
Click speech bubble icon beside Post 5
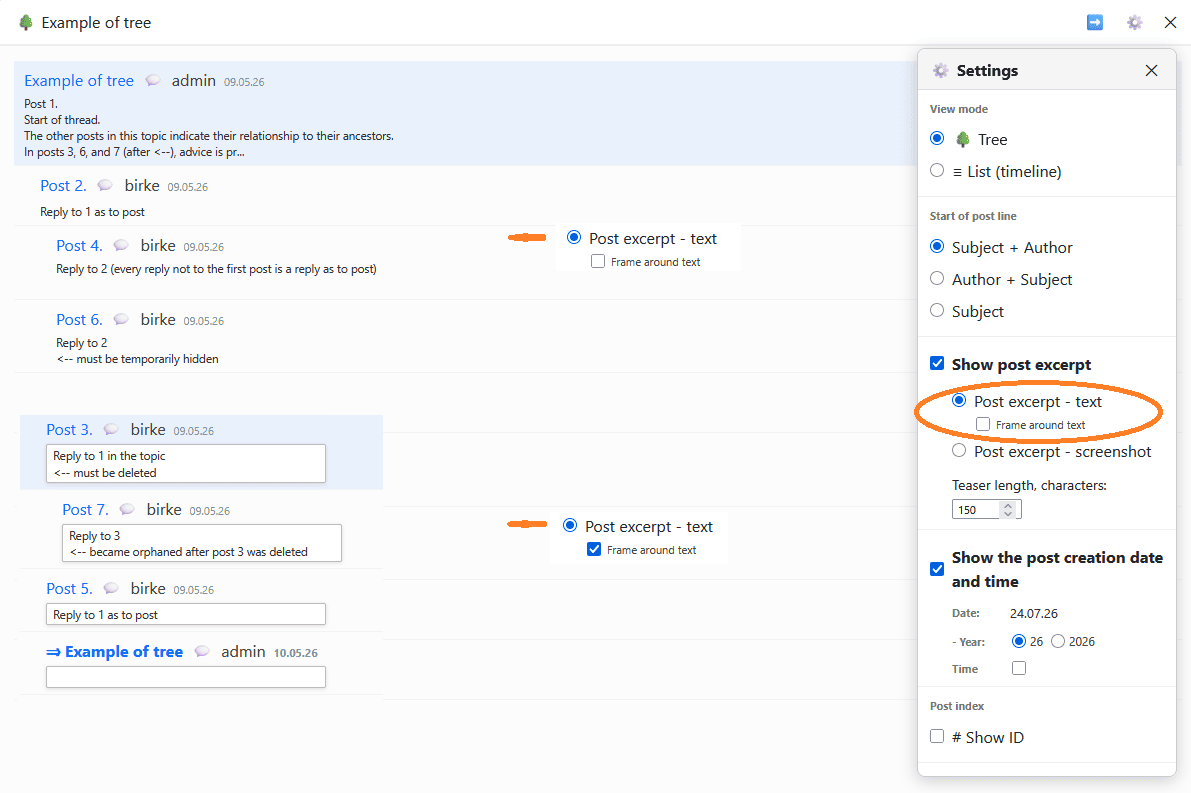point(111,588)
